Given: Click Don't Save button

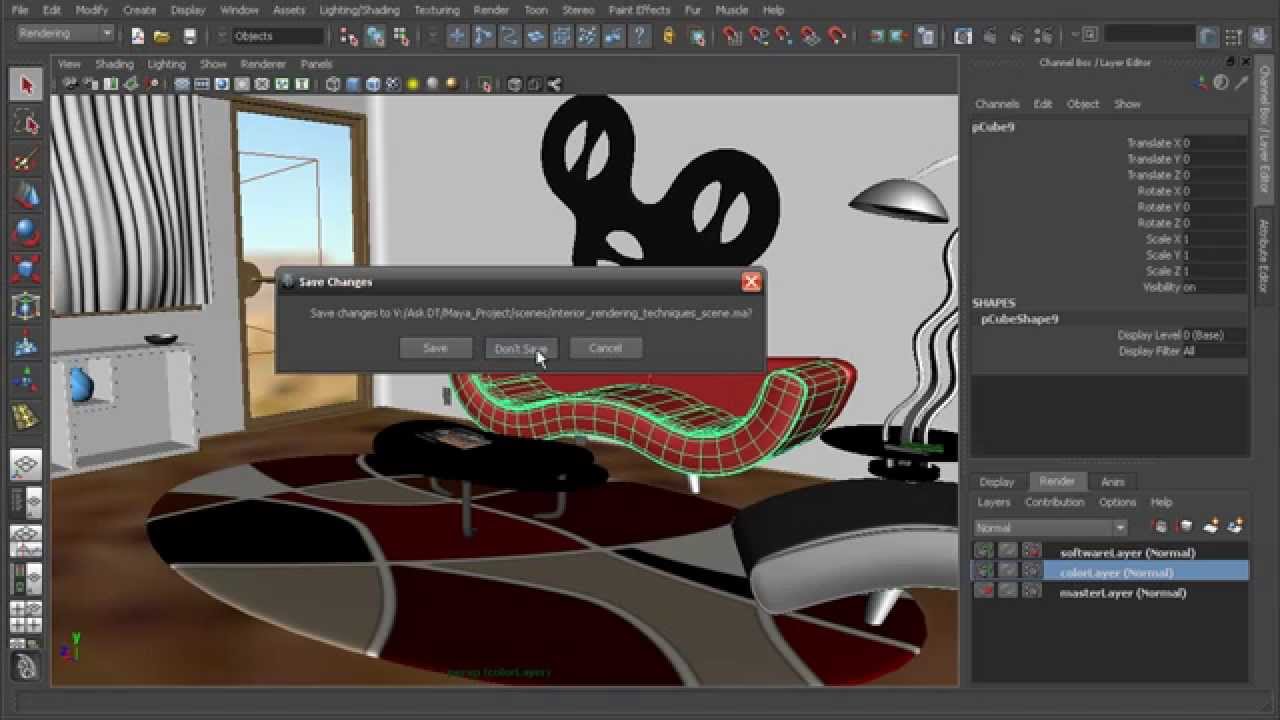Looking at the screenshot, I should point(521,348).
